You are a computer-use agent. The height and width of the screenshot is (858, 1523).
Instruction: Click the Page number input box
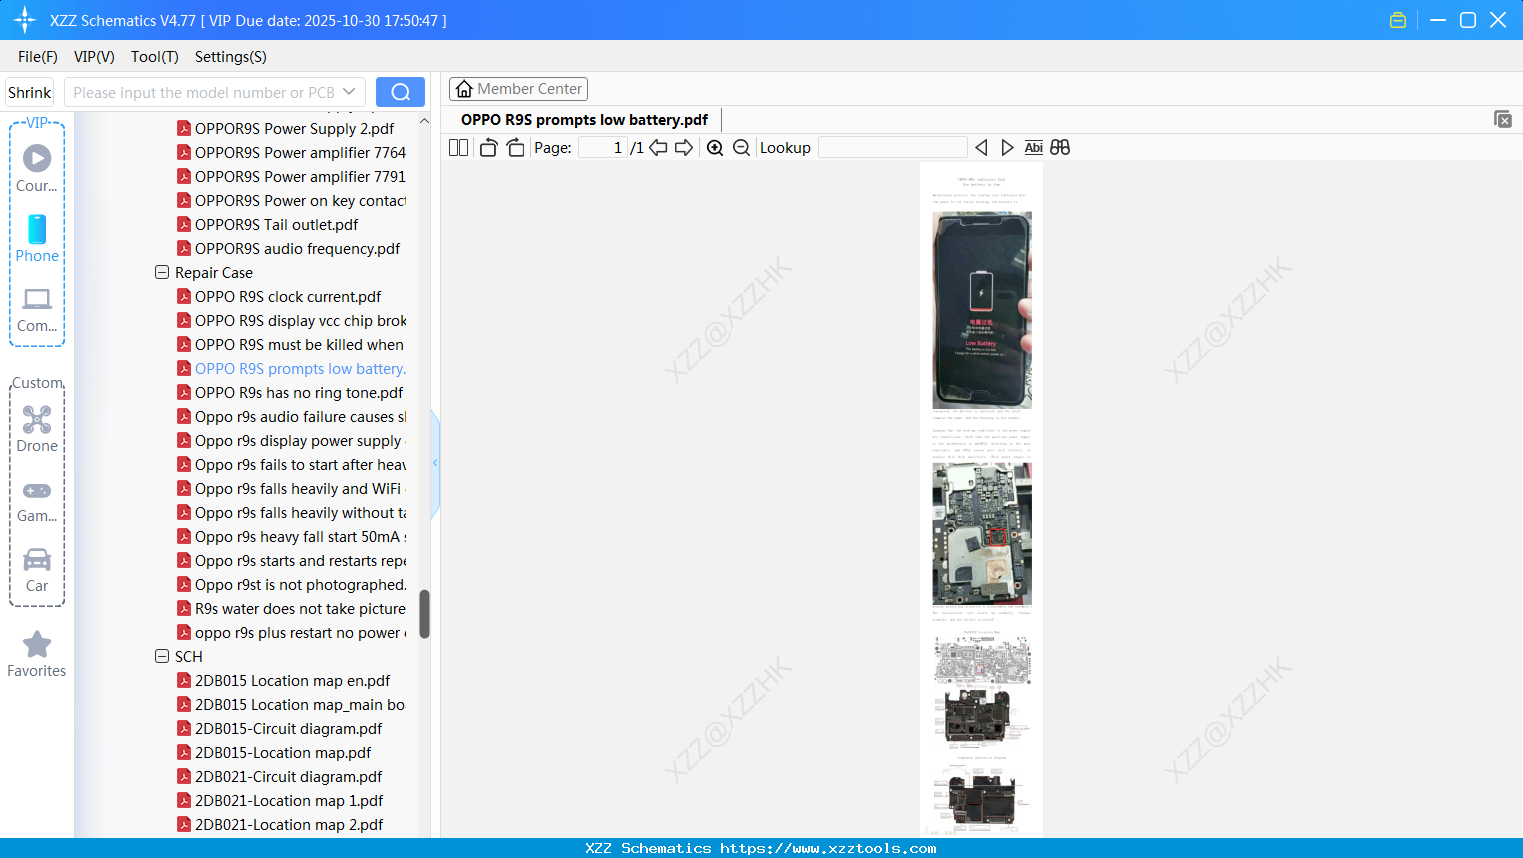pos(603,148)
